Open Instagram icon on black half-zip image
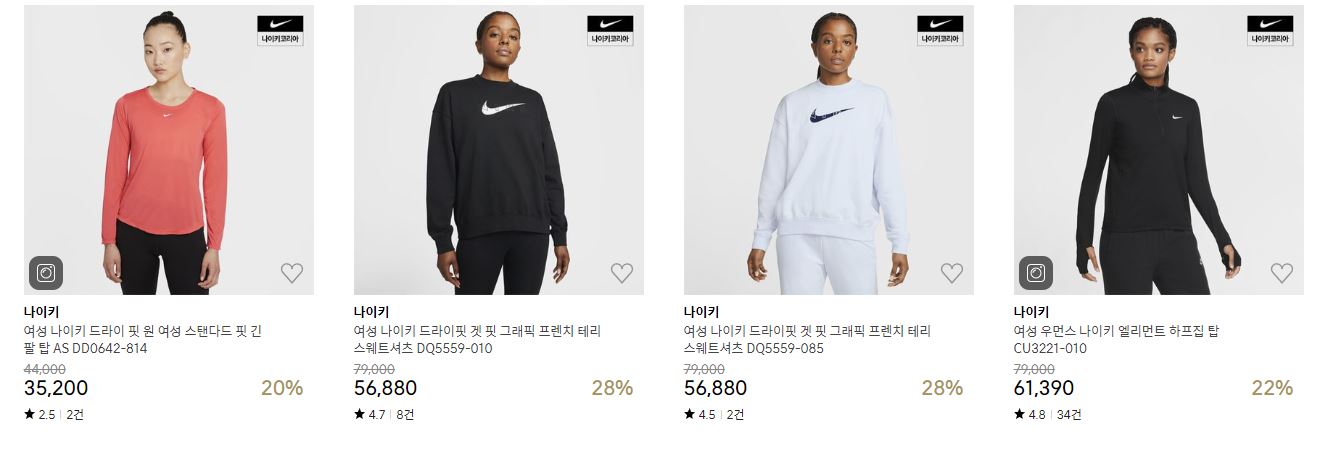The image size is (1317, 451). click(x=1036, y=273)
